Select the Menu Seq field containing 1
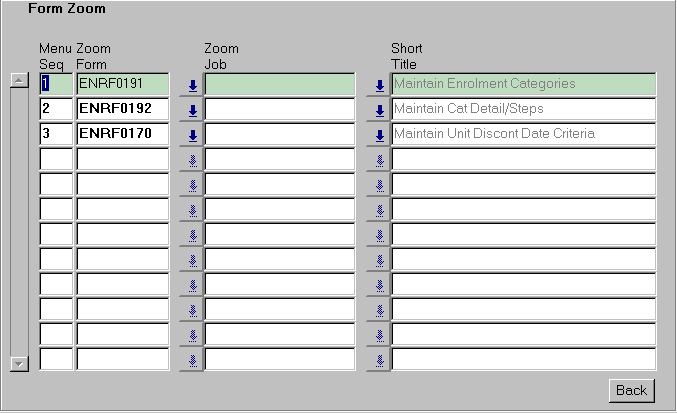The height and width of the screenshot is (413, 677). (56, 84)
